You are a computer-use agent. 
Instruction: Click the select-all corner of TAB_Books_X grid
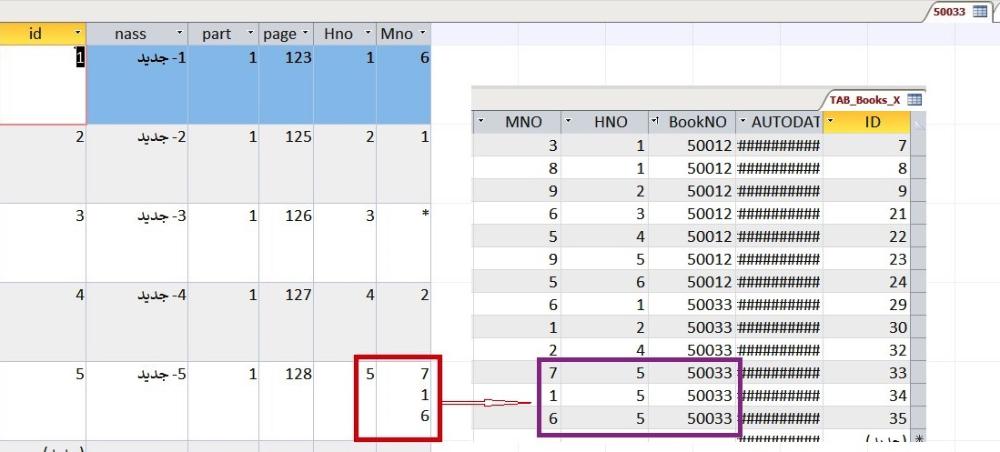[918, 123]
